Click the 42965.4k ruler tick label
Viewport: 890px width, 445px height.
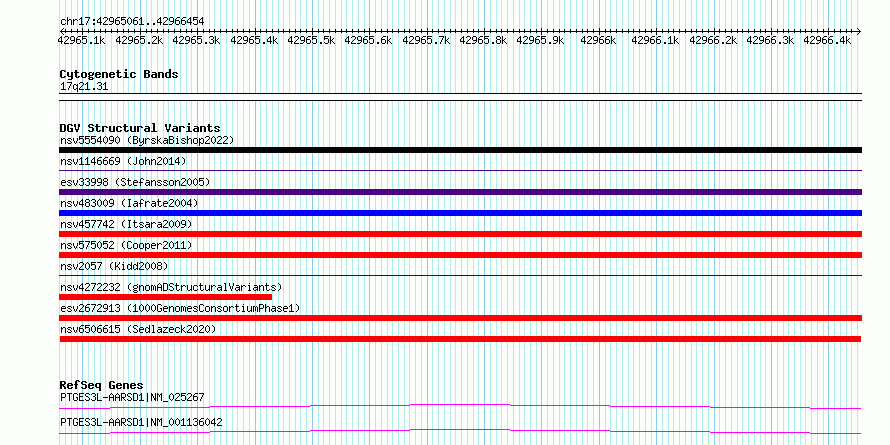tap(254, 40)
